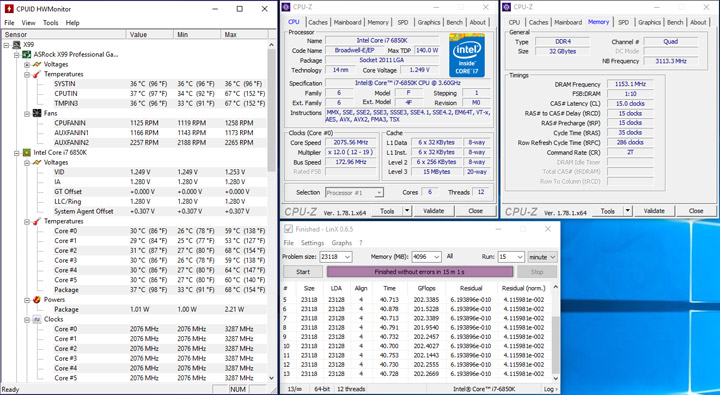Collapse the ASRock X99 motherboard node
Image resolution: width=720 pixels, height=395 pixels.
[x=17, y=55]
